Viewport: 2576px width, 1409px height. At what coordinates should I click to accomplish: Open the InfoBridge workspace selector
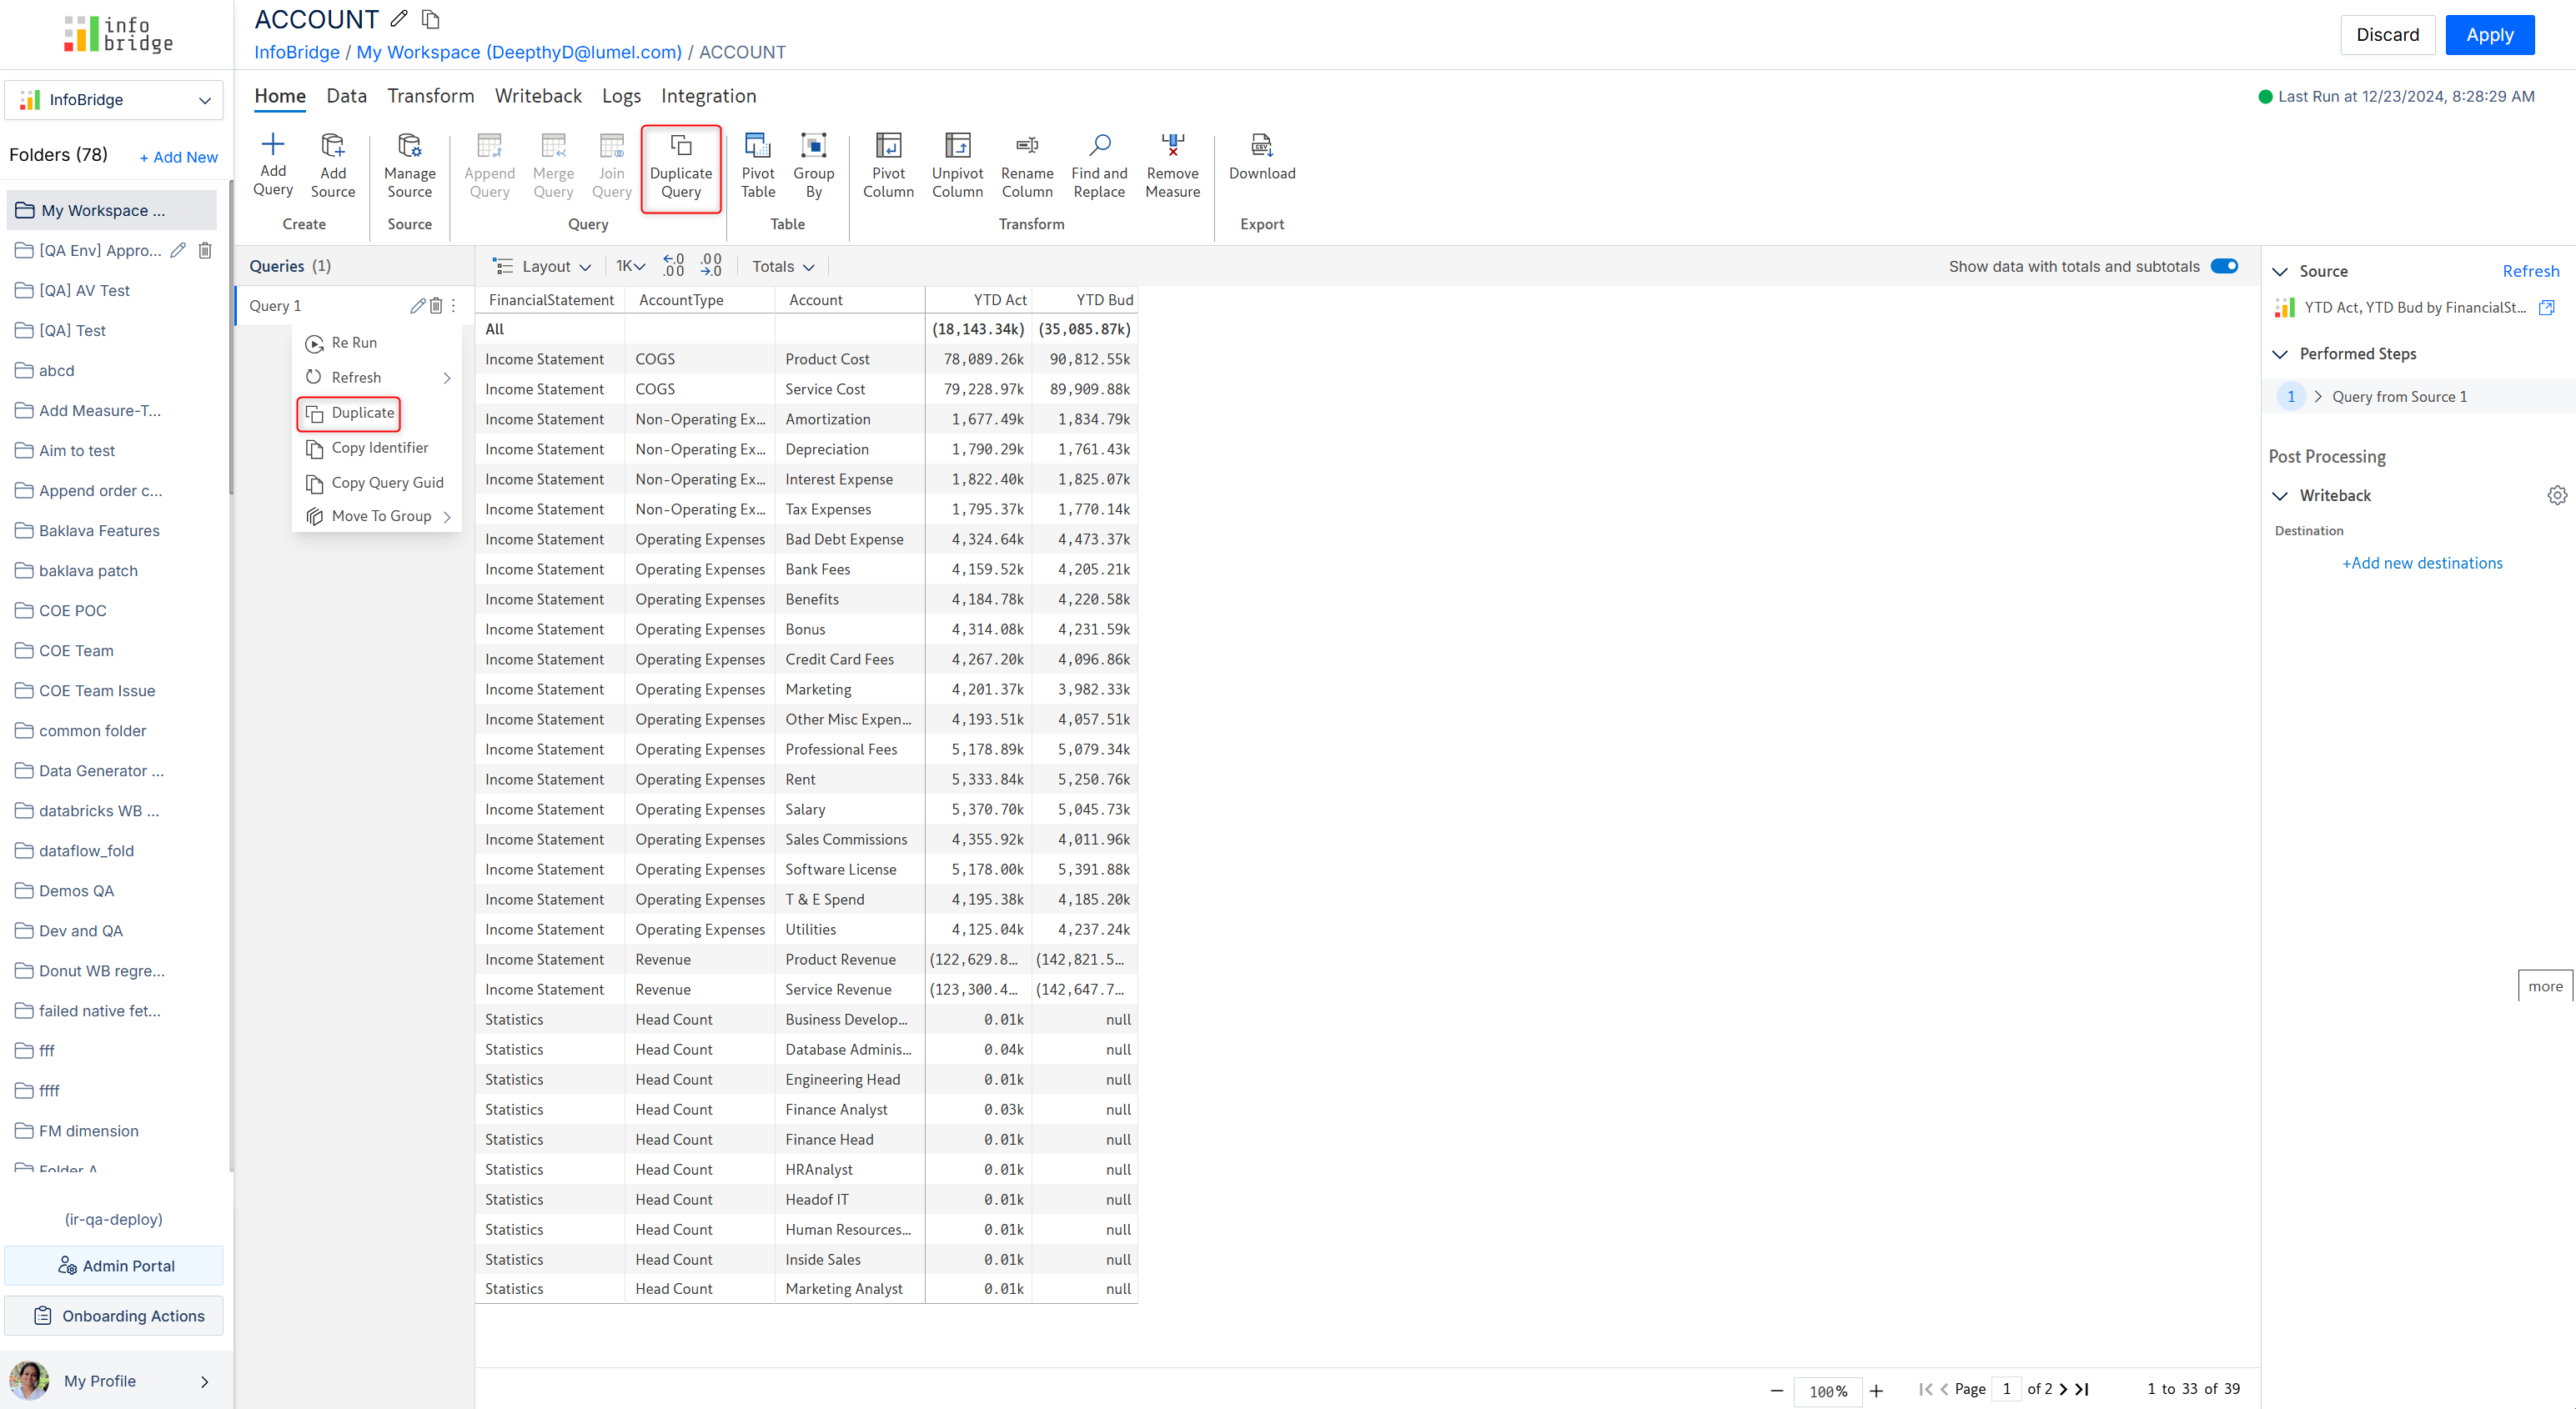pyautogui.click(x=114, y=100)
